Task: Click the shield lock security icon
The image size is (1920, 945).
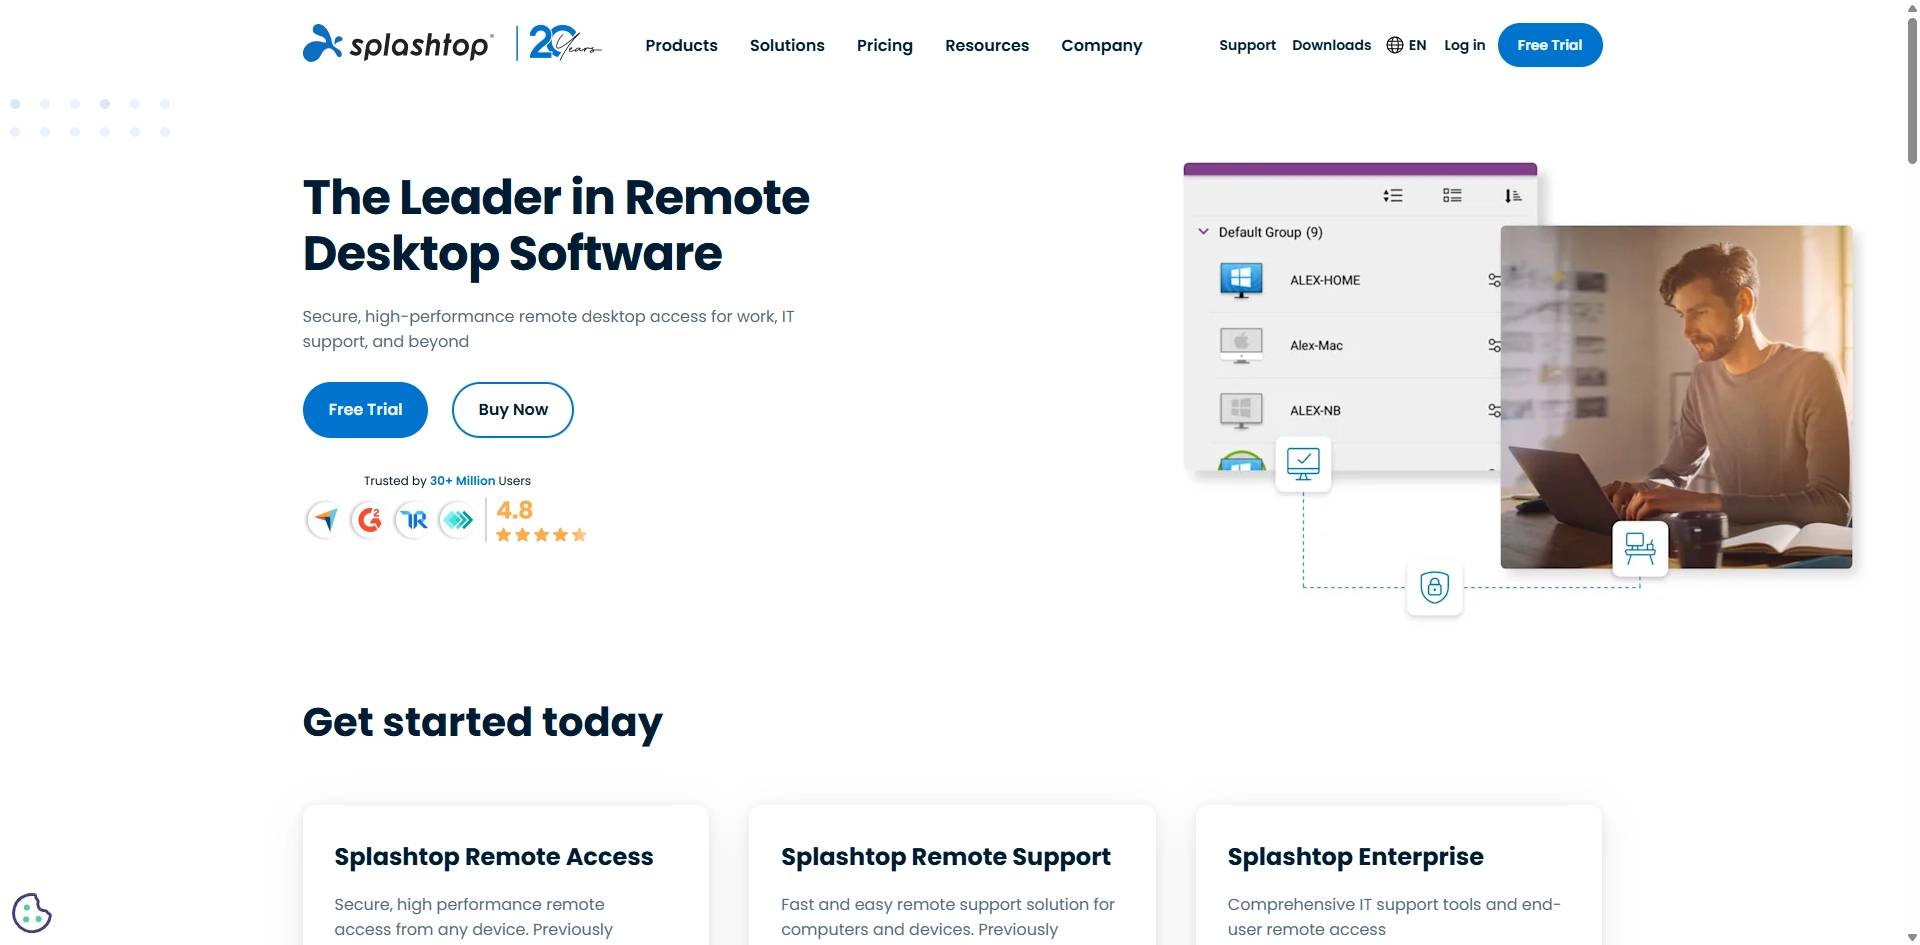Action: click(x=1434, y=587)
